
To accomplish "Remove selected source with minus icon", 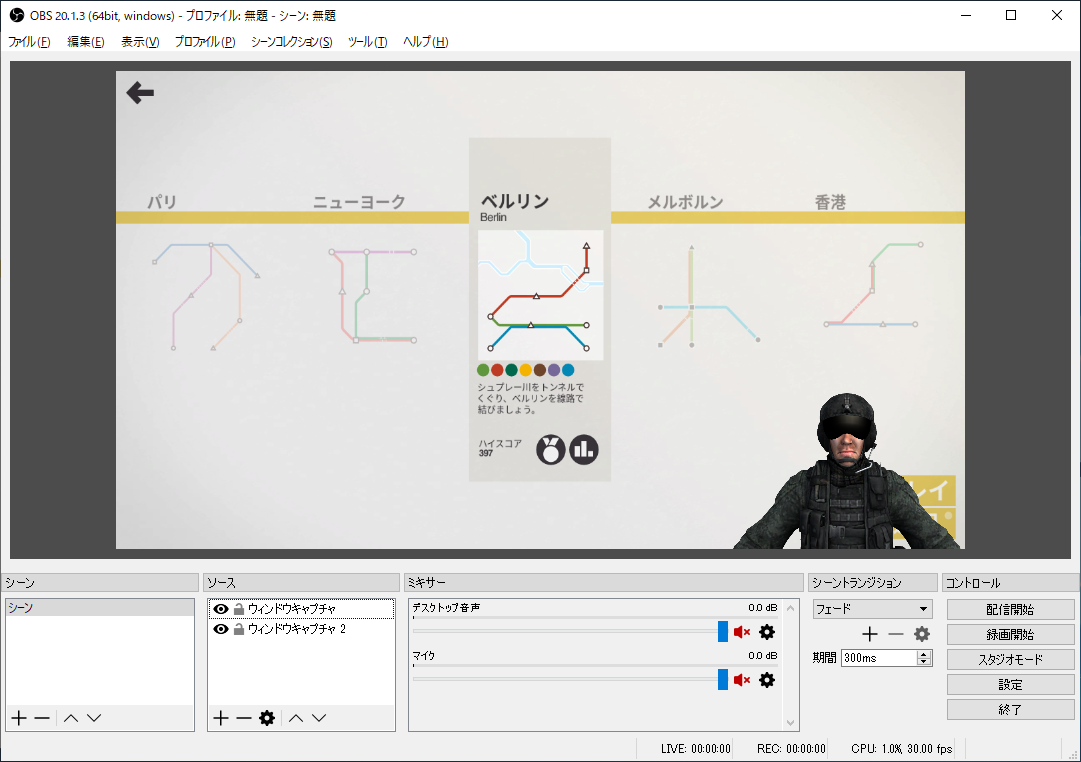I will pos(243,718).
